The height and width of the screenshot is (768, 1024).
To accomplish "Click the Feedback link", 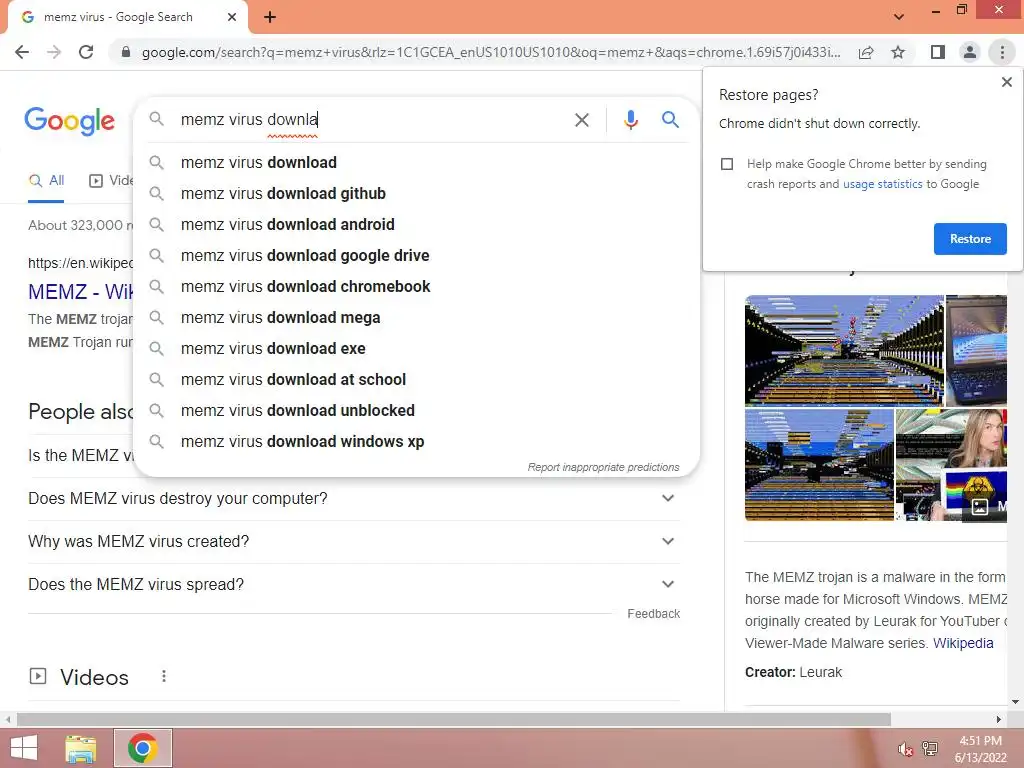I will point(653,614).
